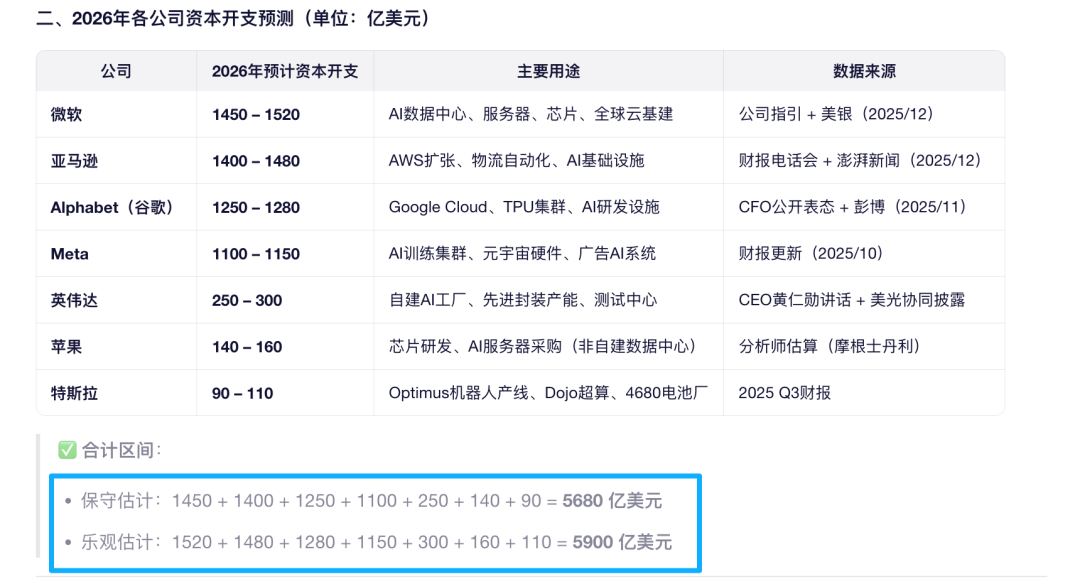Click the value 1450 – 1520
1080x584 pixels.
pos(256,114)
